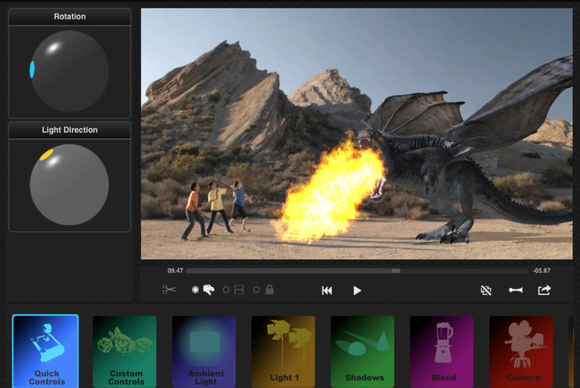Open the Blend tab
Screen dimensions: 580x388
click(442, 351)
